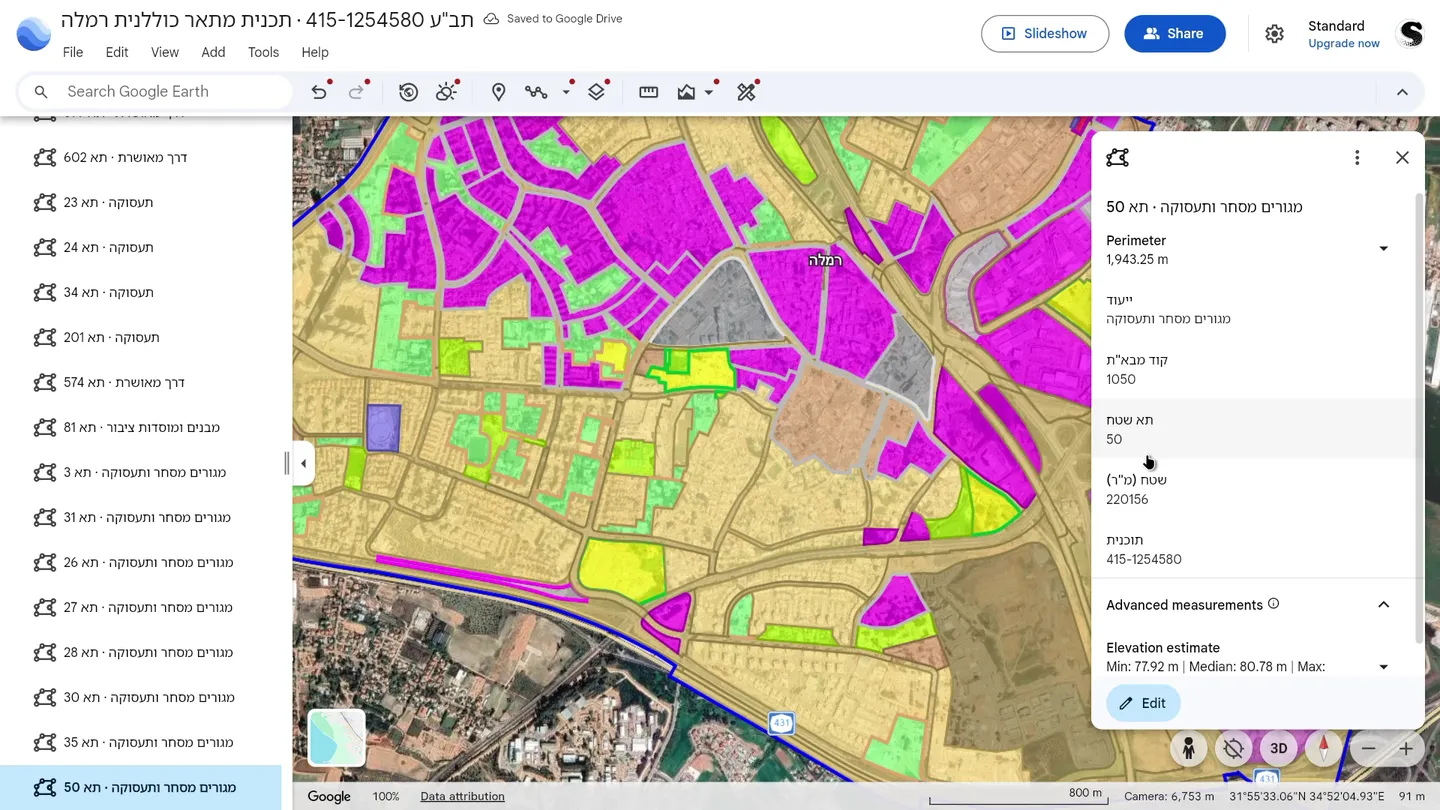Image resolution: width=1440 pixels, height=810 pixels.
Task: Click the Upgrade now link
Action: tap(1344, 44)
